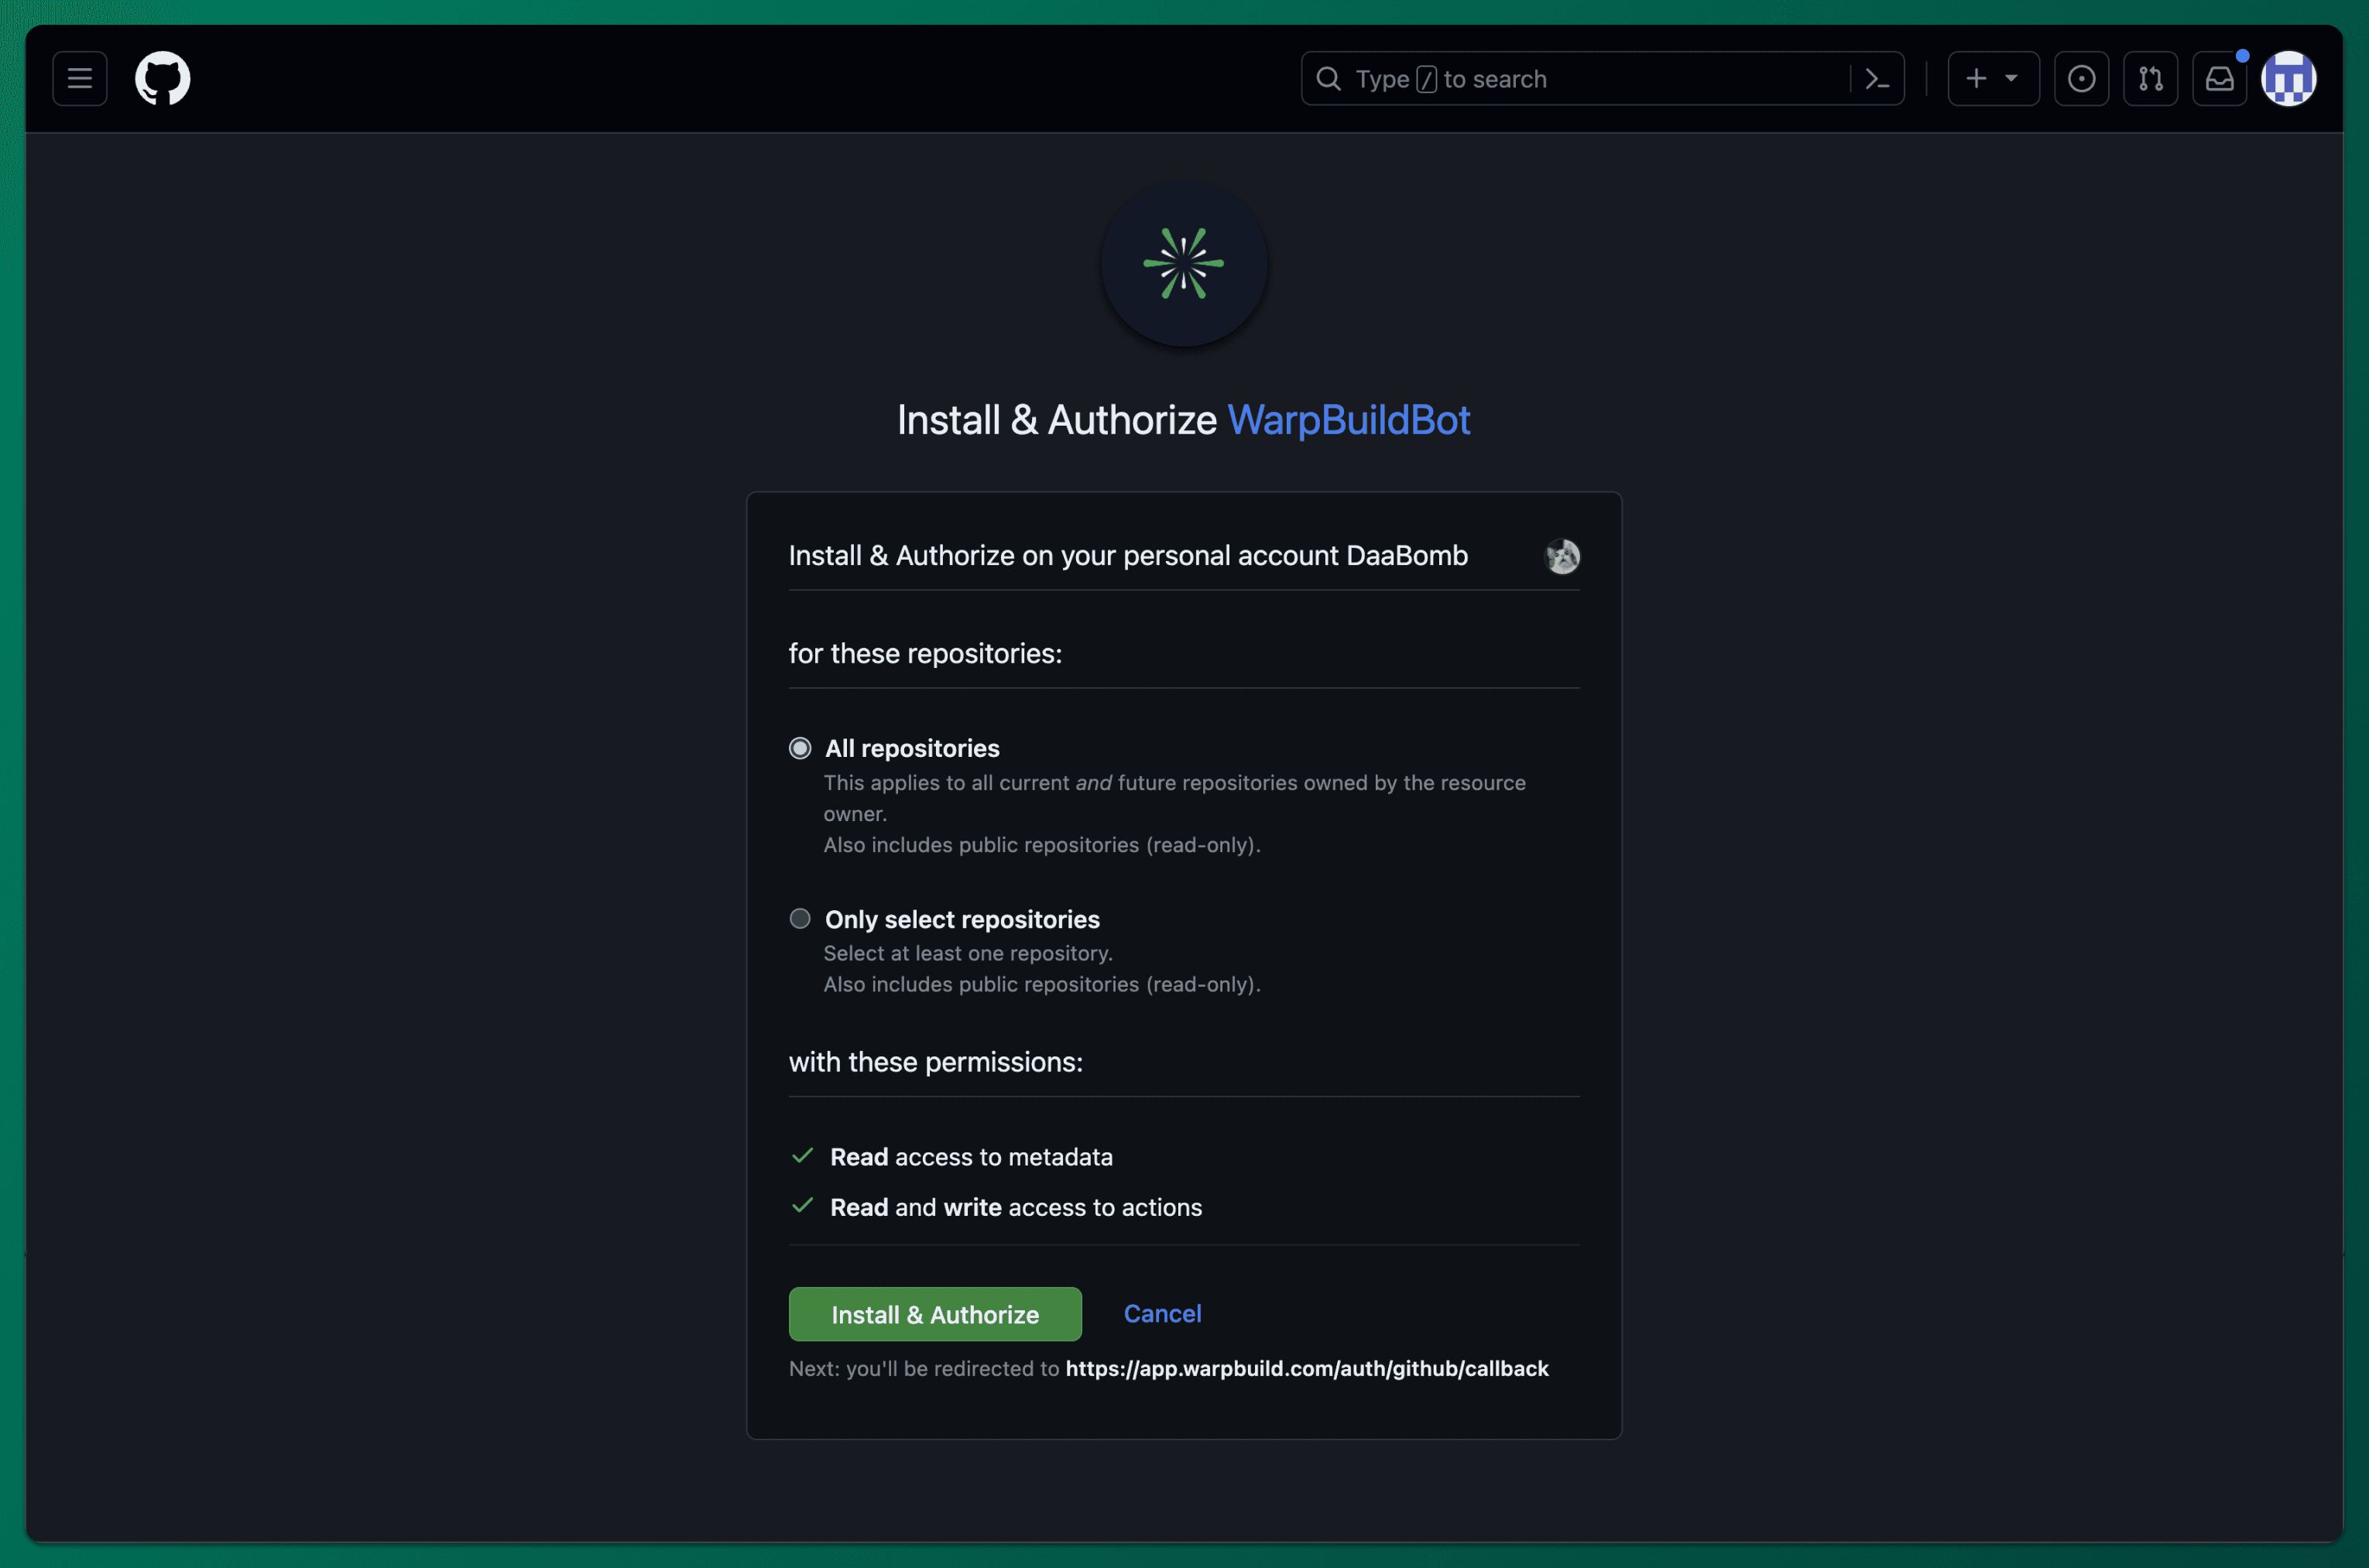Click the DaaBomb account avatar
This screenshot has height=1568, width=2369.
click(x=1562, y=556)
